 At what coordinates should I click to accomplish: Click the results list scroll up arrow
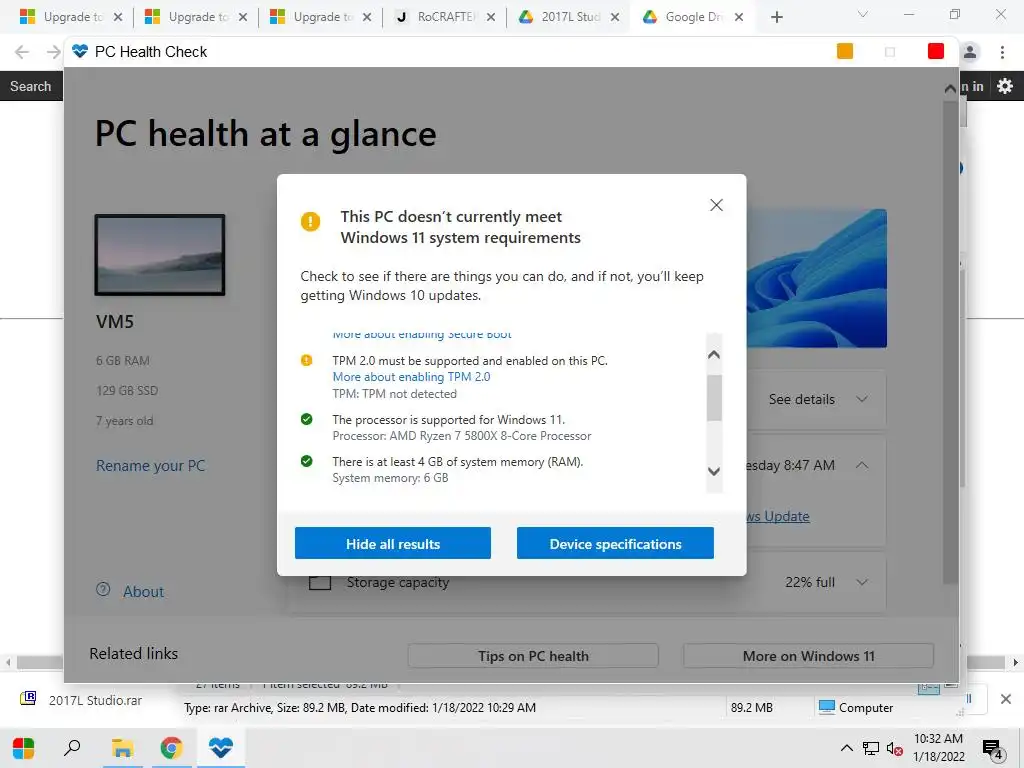point(714,355)
